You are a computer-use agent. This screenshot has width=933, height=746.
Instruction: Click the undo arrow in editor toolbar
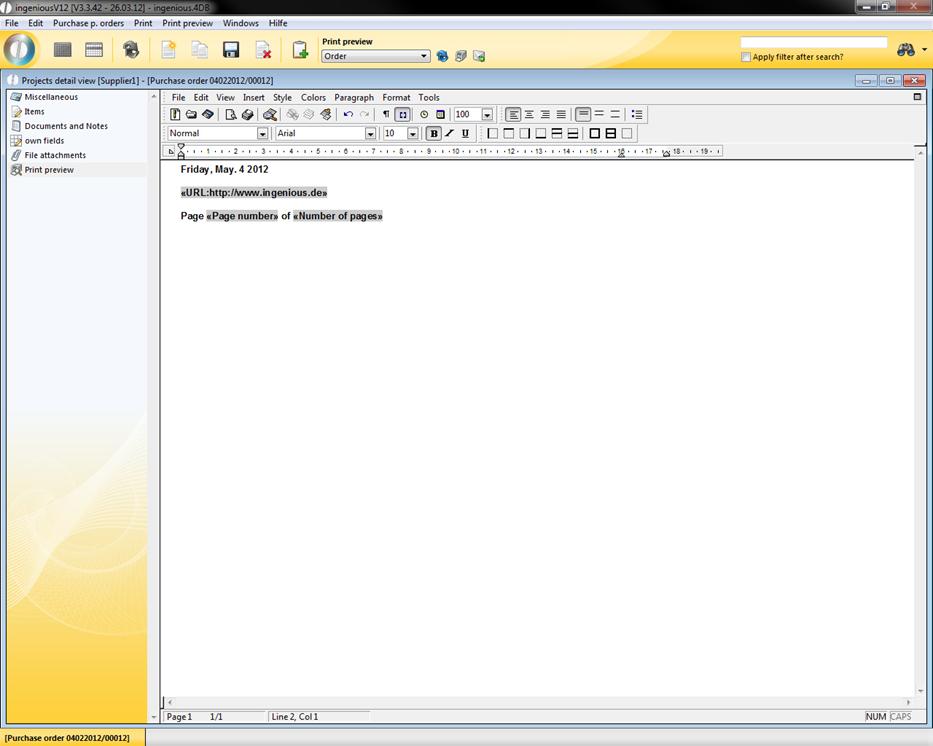(x=348, y=115)
